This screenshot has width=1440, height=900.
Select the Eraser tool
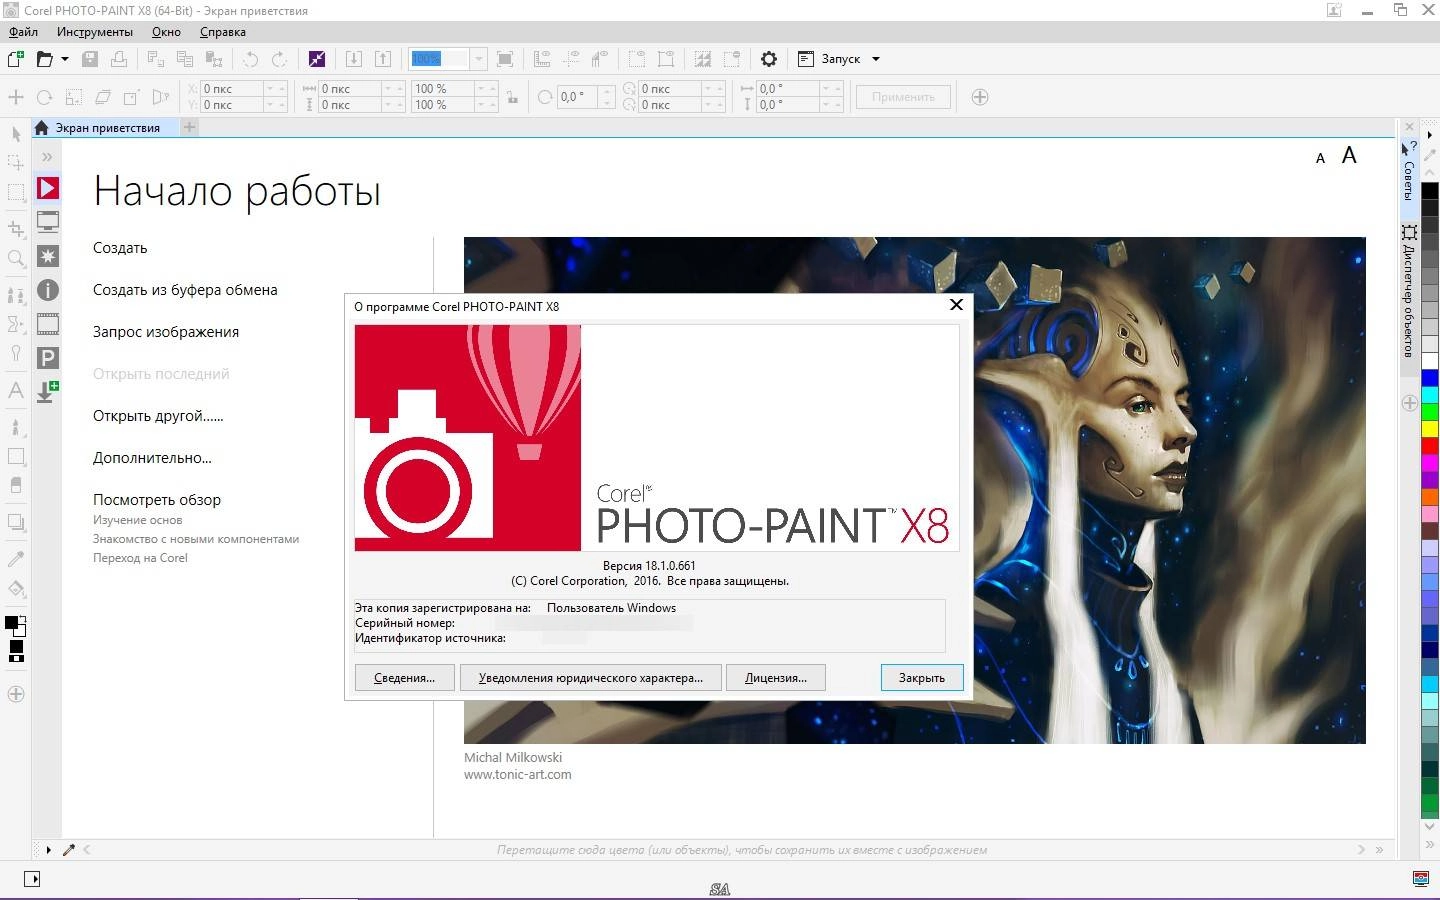point(15,482)
